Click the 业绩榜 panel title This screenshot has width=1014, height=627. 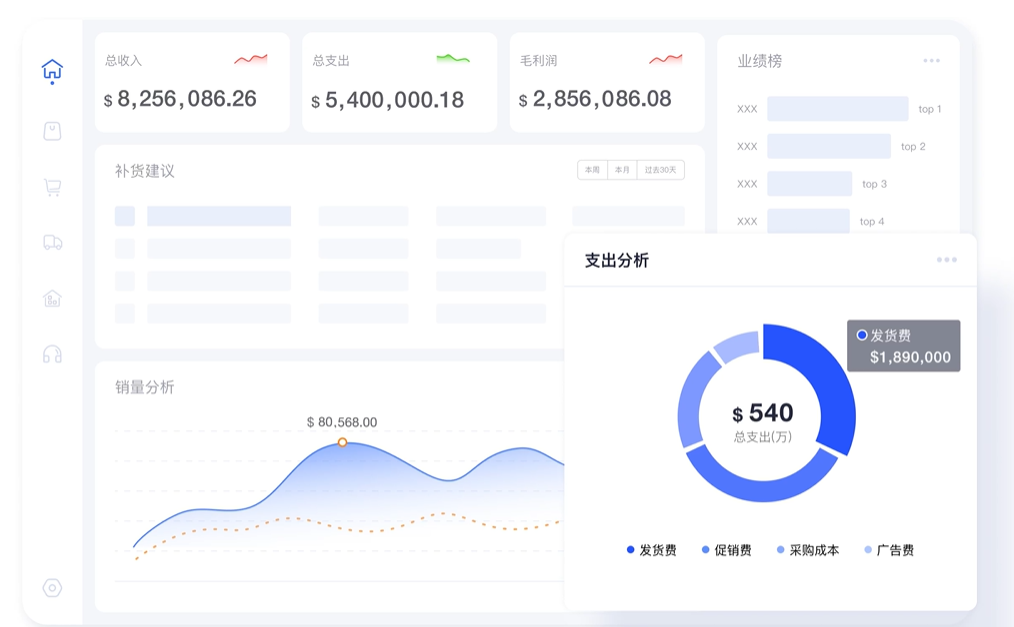(760, 61)
